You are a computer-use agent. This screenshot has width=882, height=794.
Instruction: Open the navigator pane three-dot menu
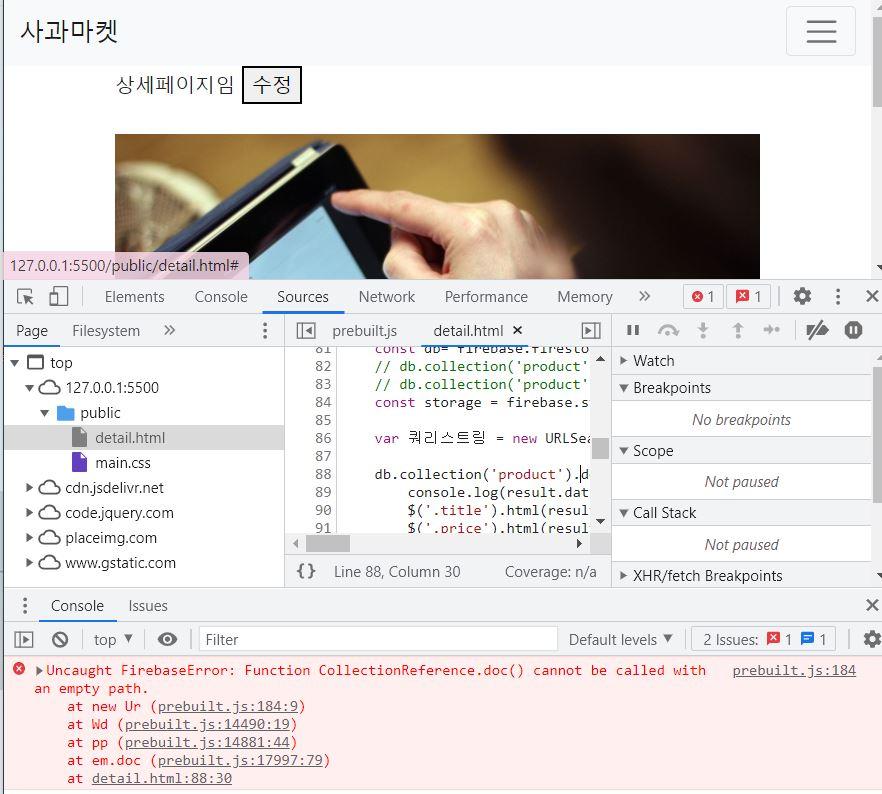point(265,331)
